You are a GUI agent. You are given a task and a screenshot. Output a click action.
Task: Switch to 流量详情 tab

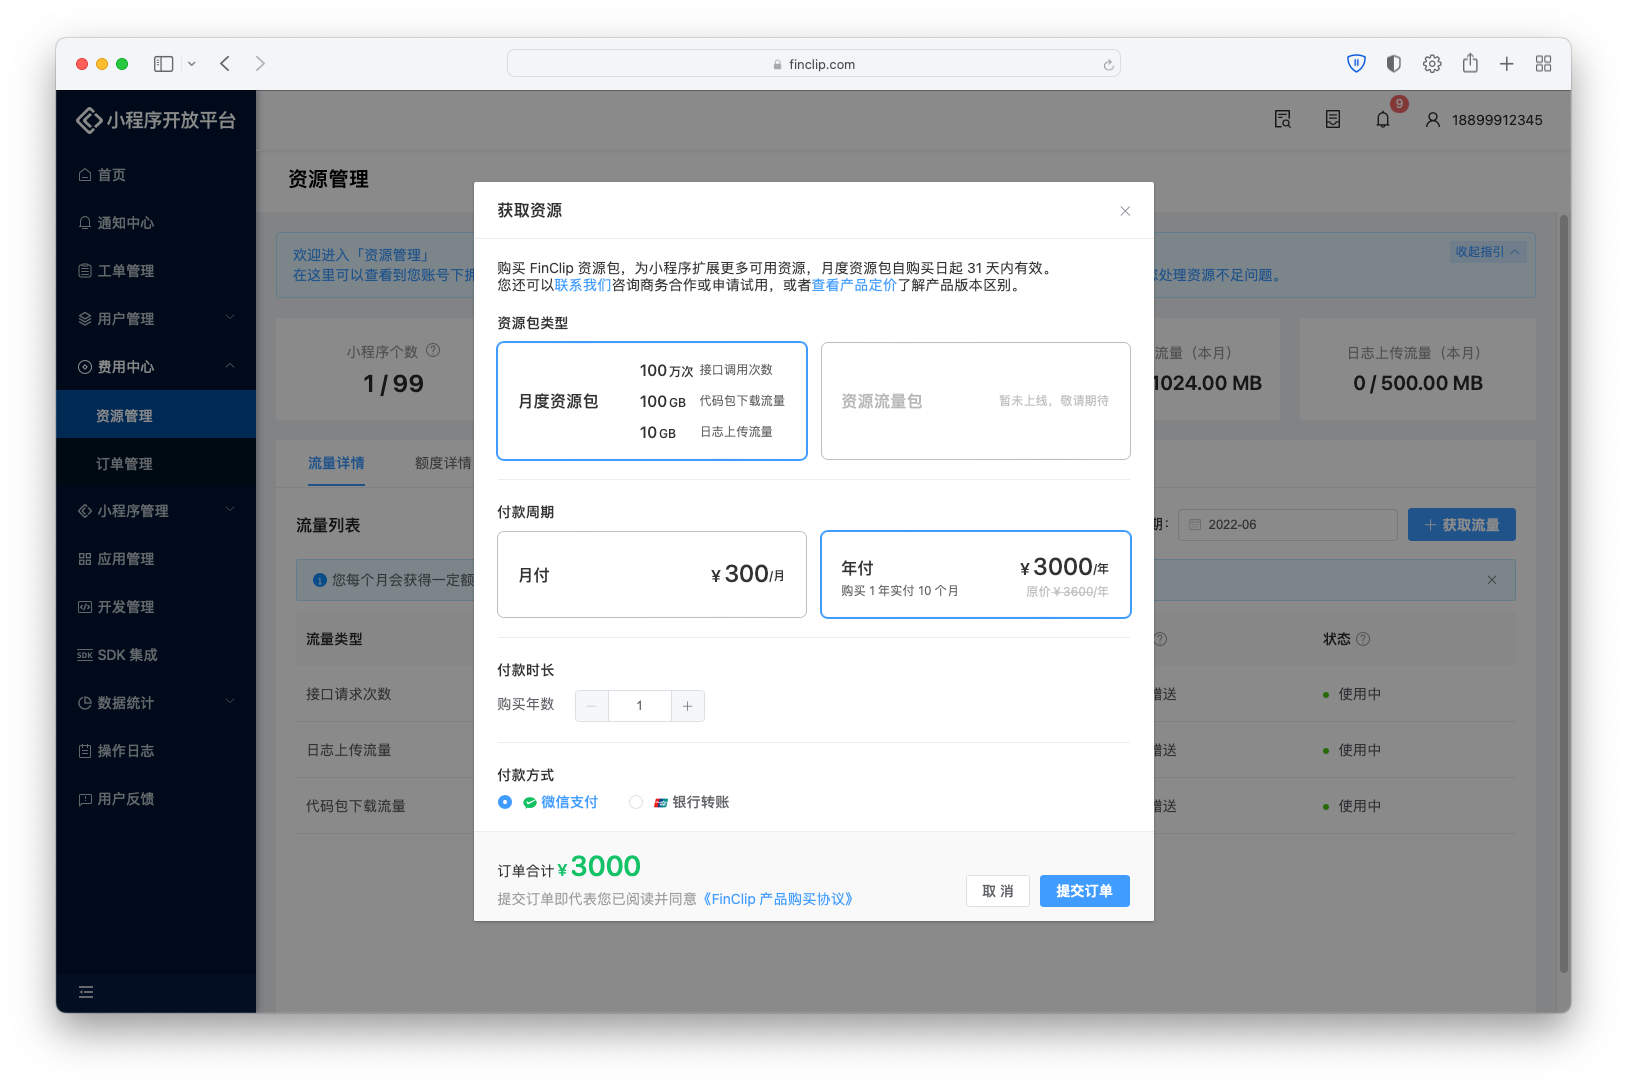(x=336, y=463)
